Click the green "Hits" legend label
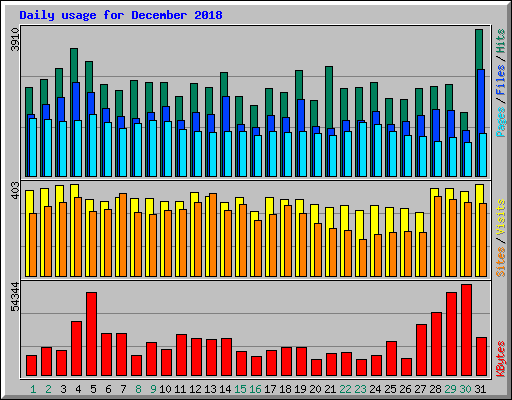Screen dimensions: 512x400 pyautogui.click(x=501, y=41)
